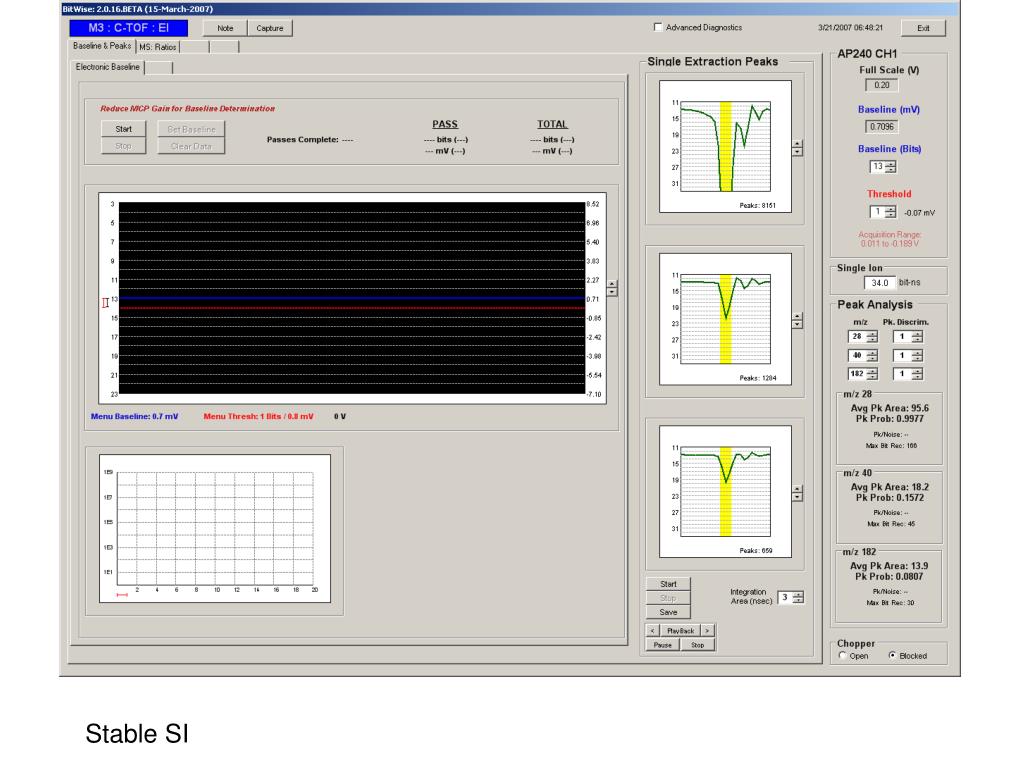Click the Single Ion bit-ns field
This screenshot has width=1024, height=768.
point(880,283)
